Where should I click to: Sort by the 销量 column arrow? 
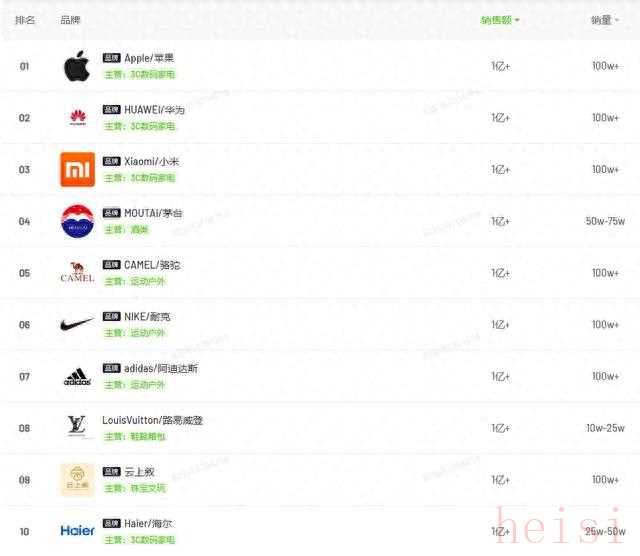616,20
